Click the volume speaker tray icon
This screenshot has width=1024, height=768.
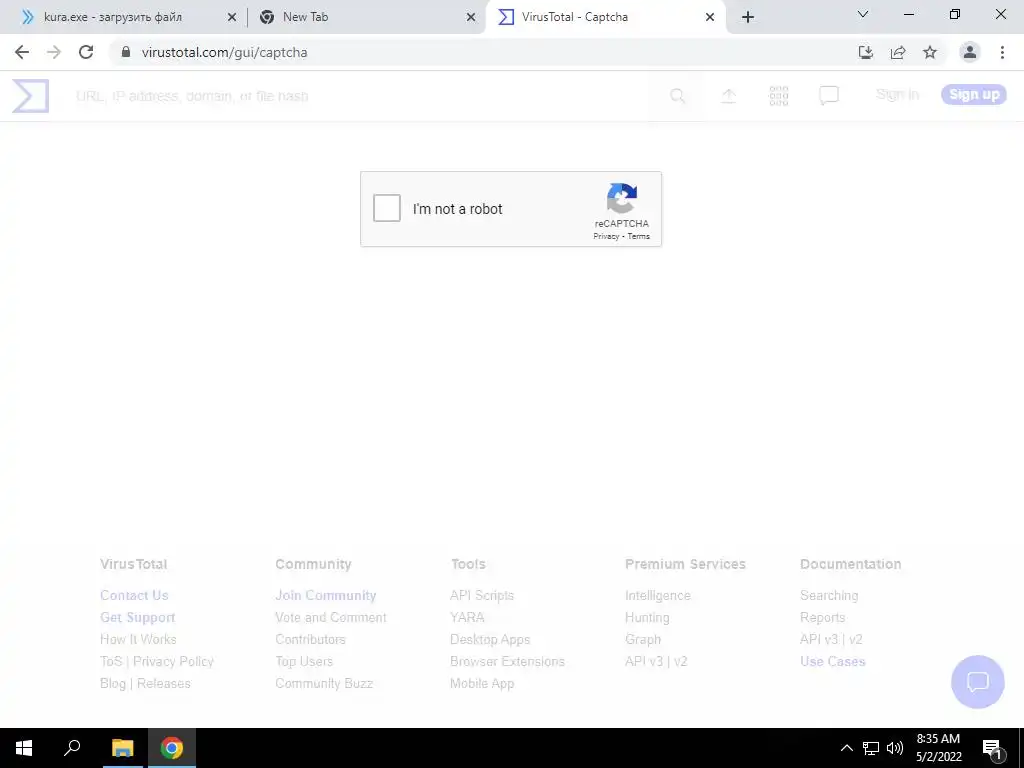pos(895,748)
